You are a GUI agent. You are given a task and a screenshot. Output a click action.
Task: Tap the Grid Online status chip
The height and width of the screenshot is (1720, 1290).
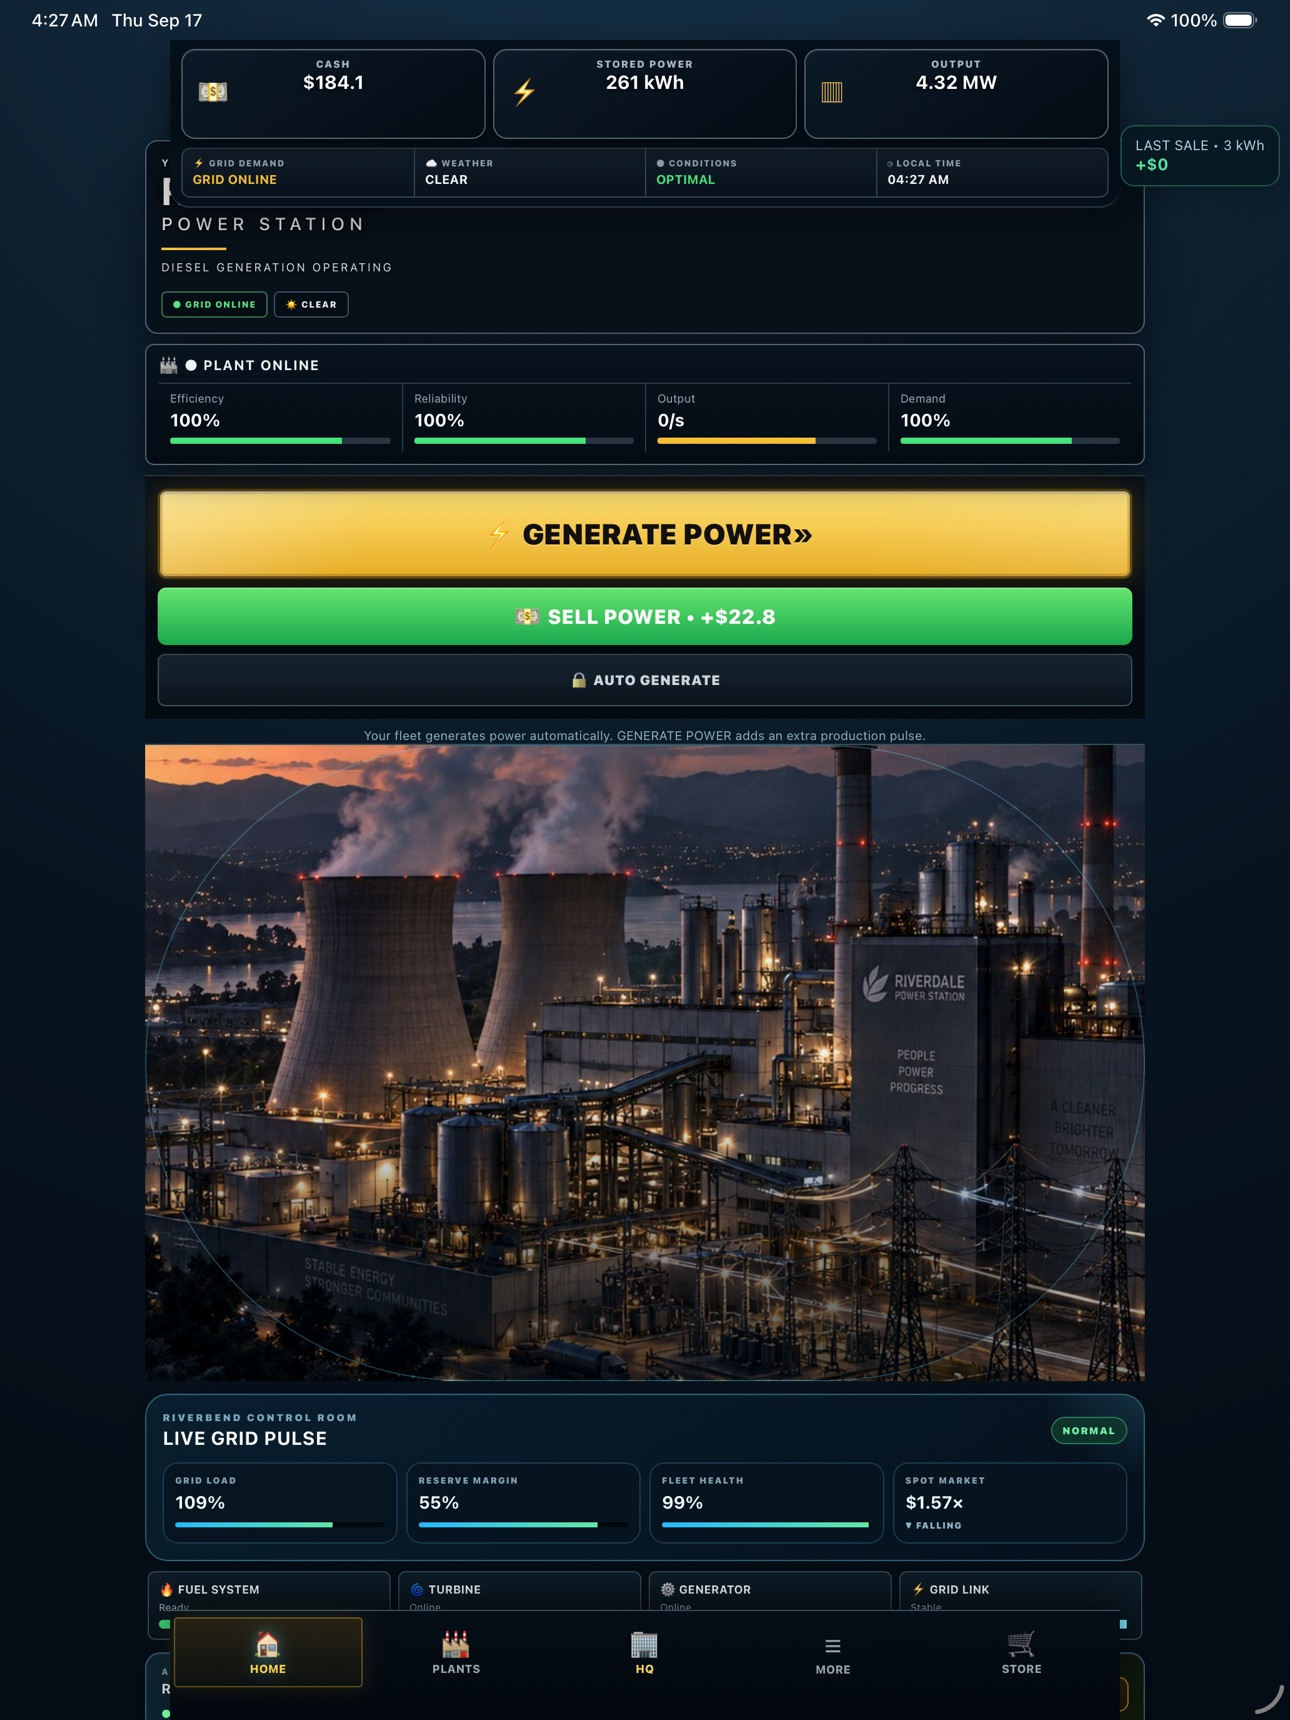214,304
